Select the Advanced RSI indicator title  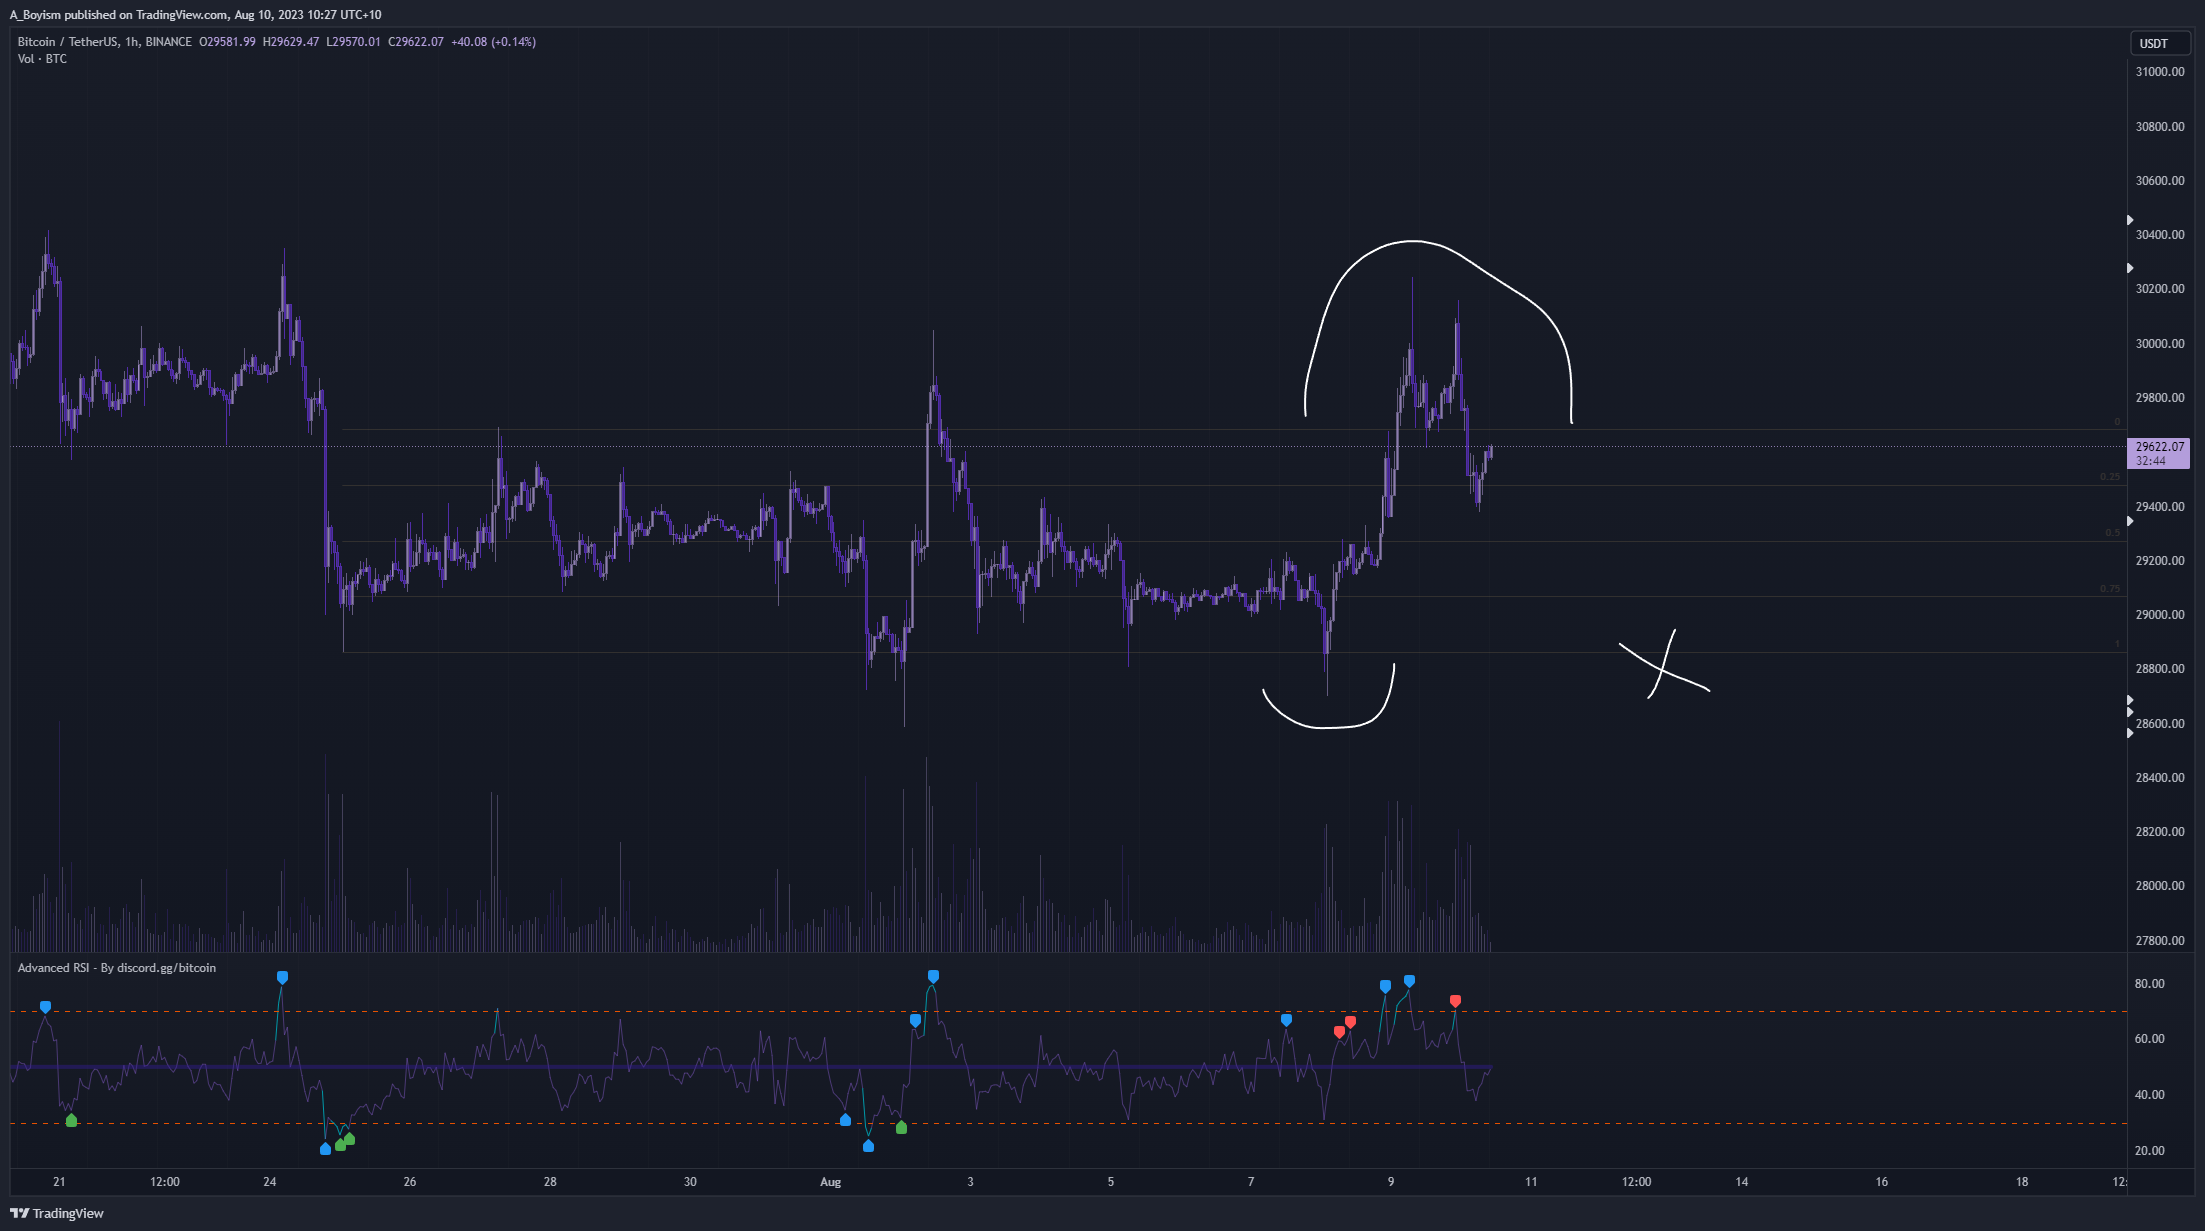[x=116, y=968]
